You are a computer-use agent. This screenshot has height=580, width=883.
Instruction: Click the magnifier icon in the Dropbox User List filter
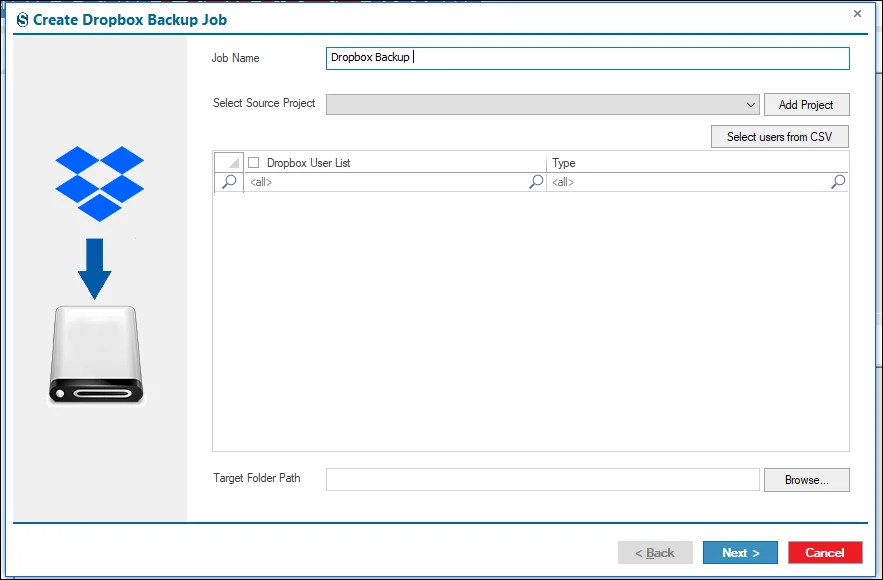pyautogui.click(x=536, y=181)
